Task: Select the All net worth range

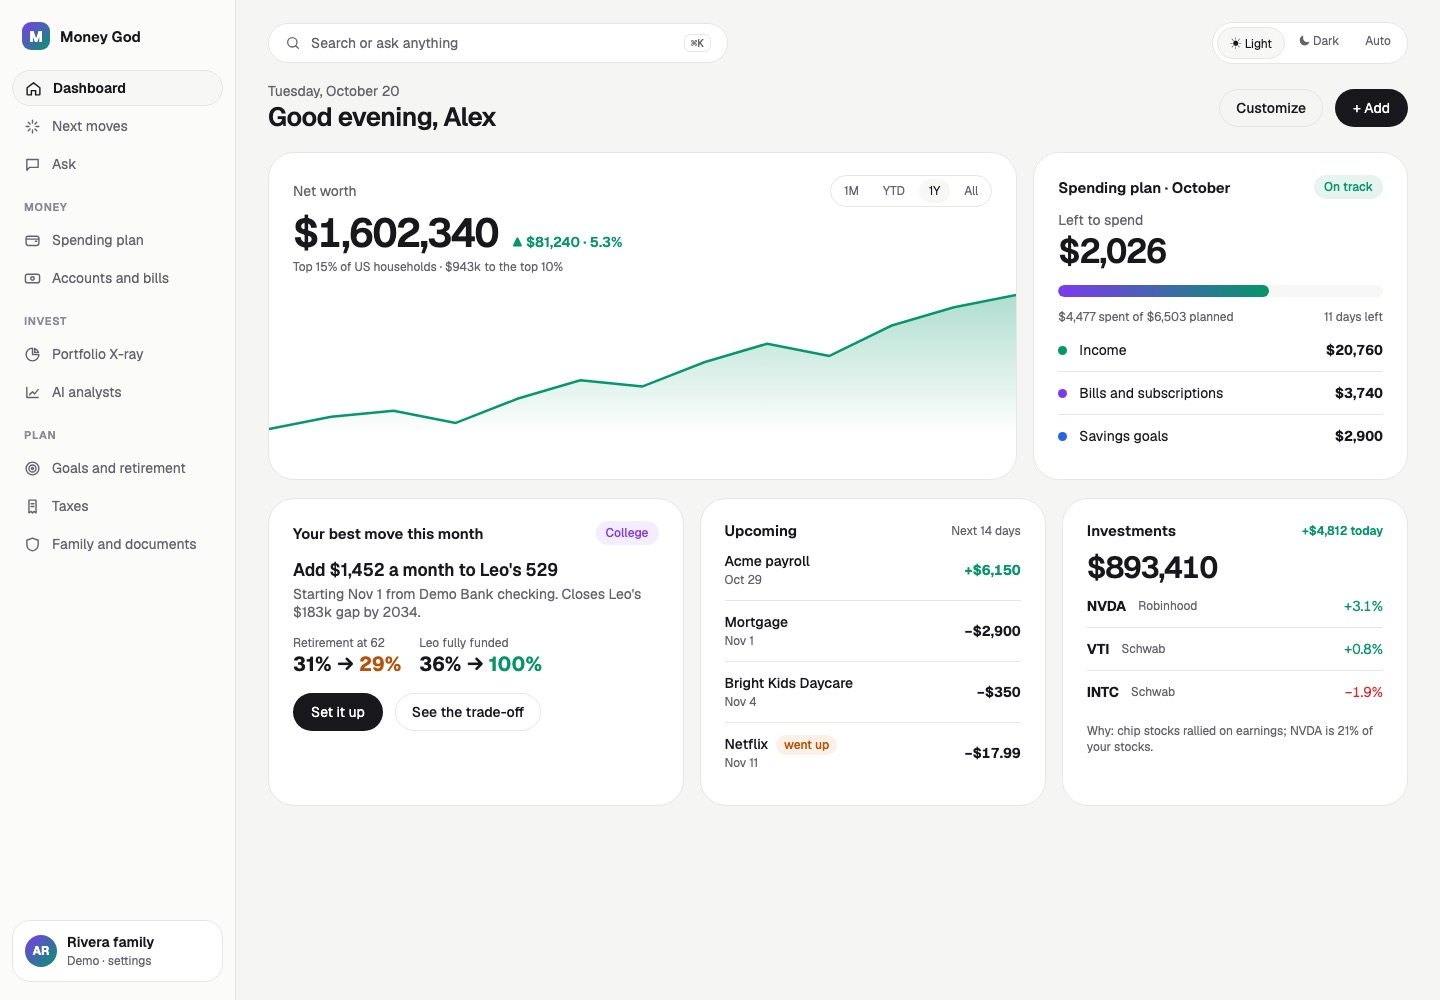Action: [971, 191]
